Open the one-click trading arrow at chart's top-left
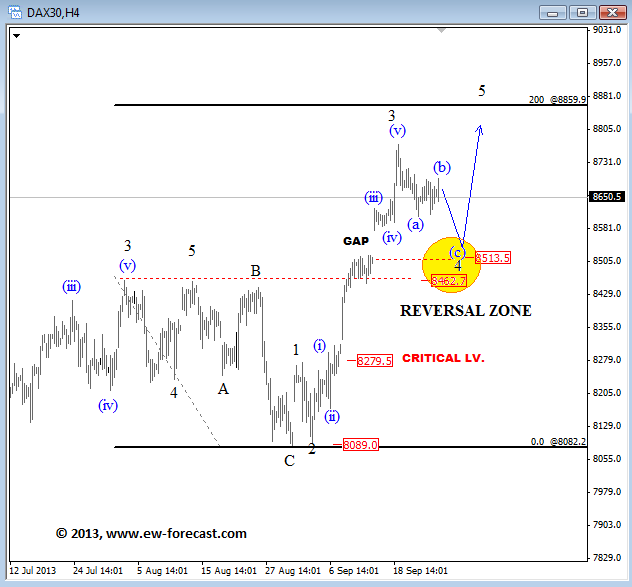Screen dimensions: 632x587 tap(17, 36)
